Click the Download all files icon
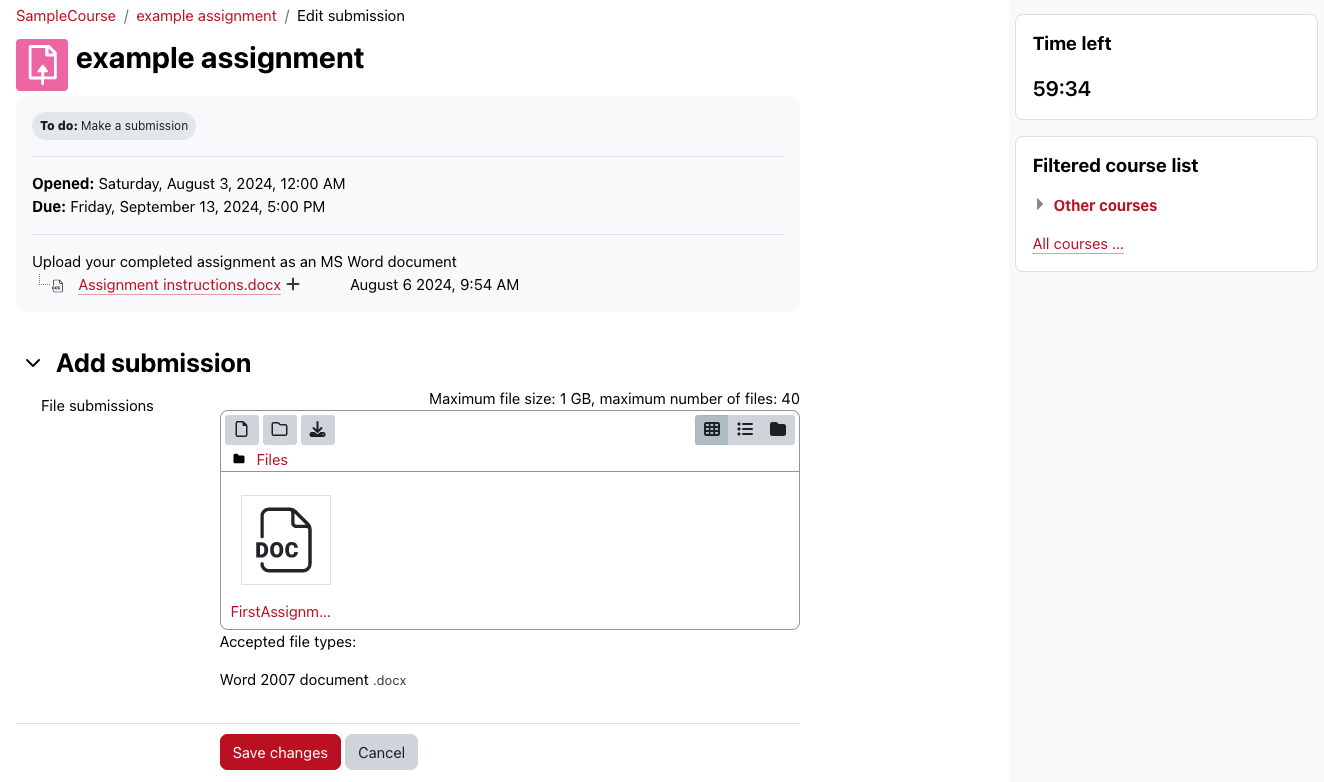1324x782 pixels. tap(317, 429)
